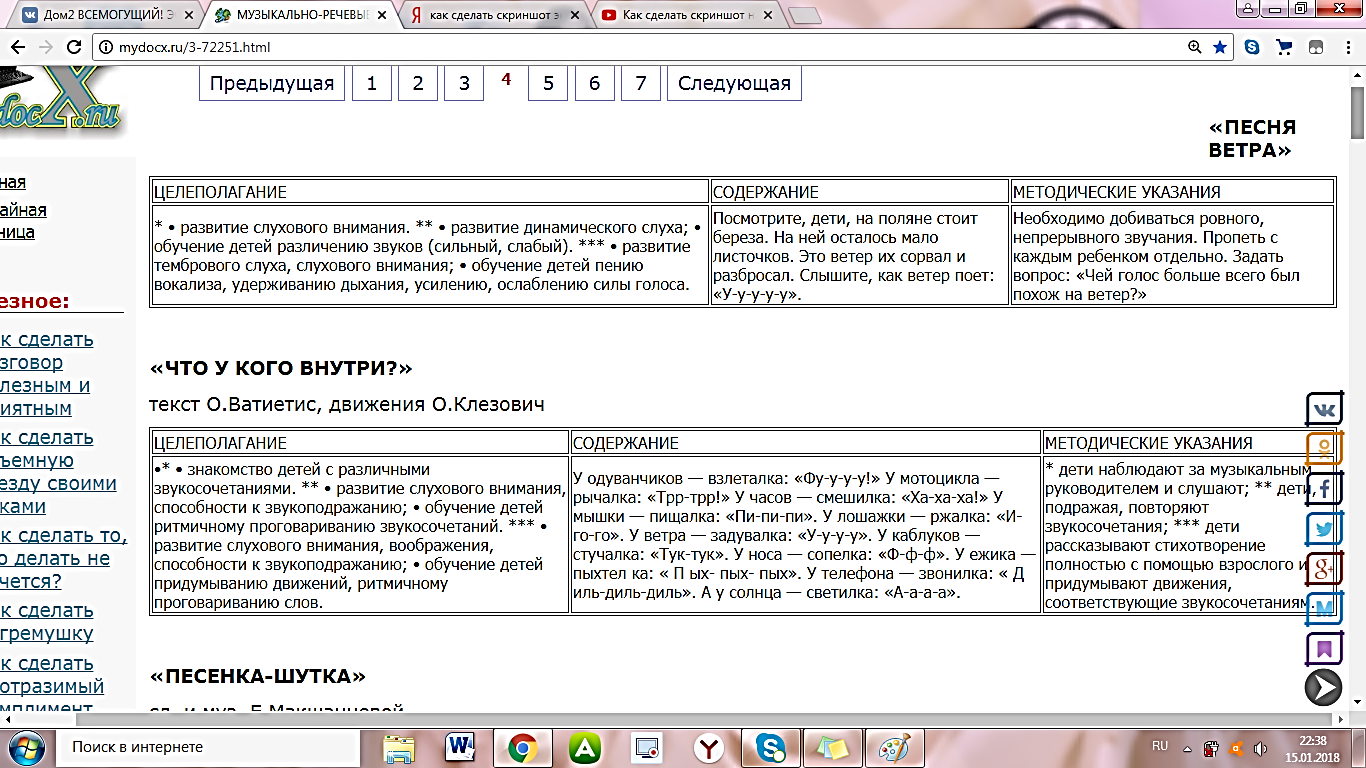Go to page 7
The image size is (1366, 768).
(x=641, y=84)
